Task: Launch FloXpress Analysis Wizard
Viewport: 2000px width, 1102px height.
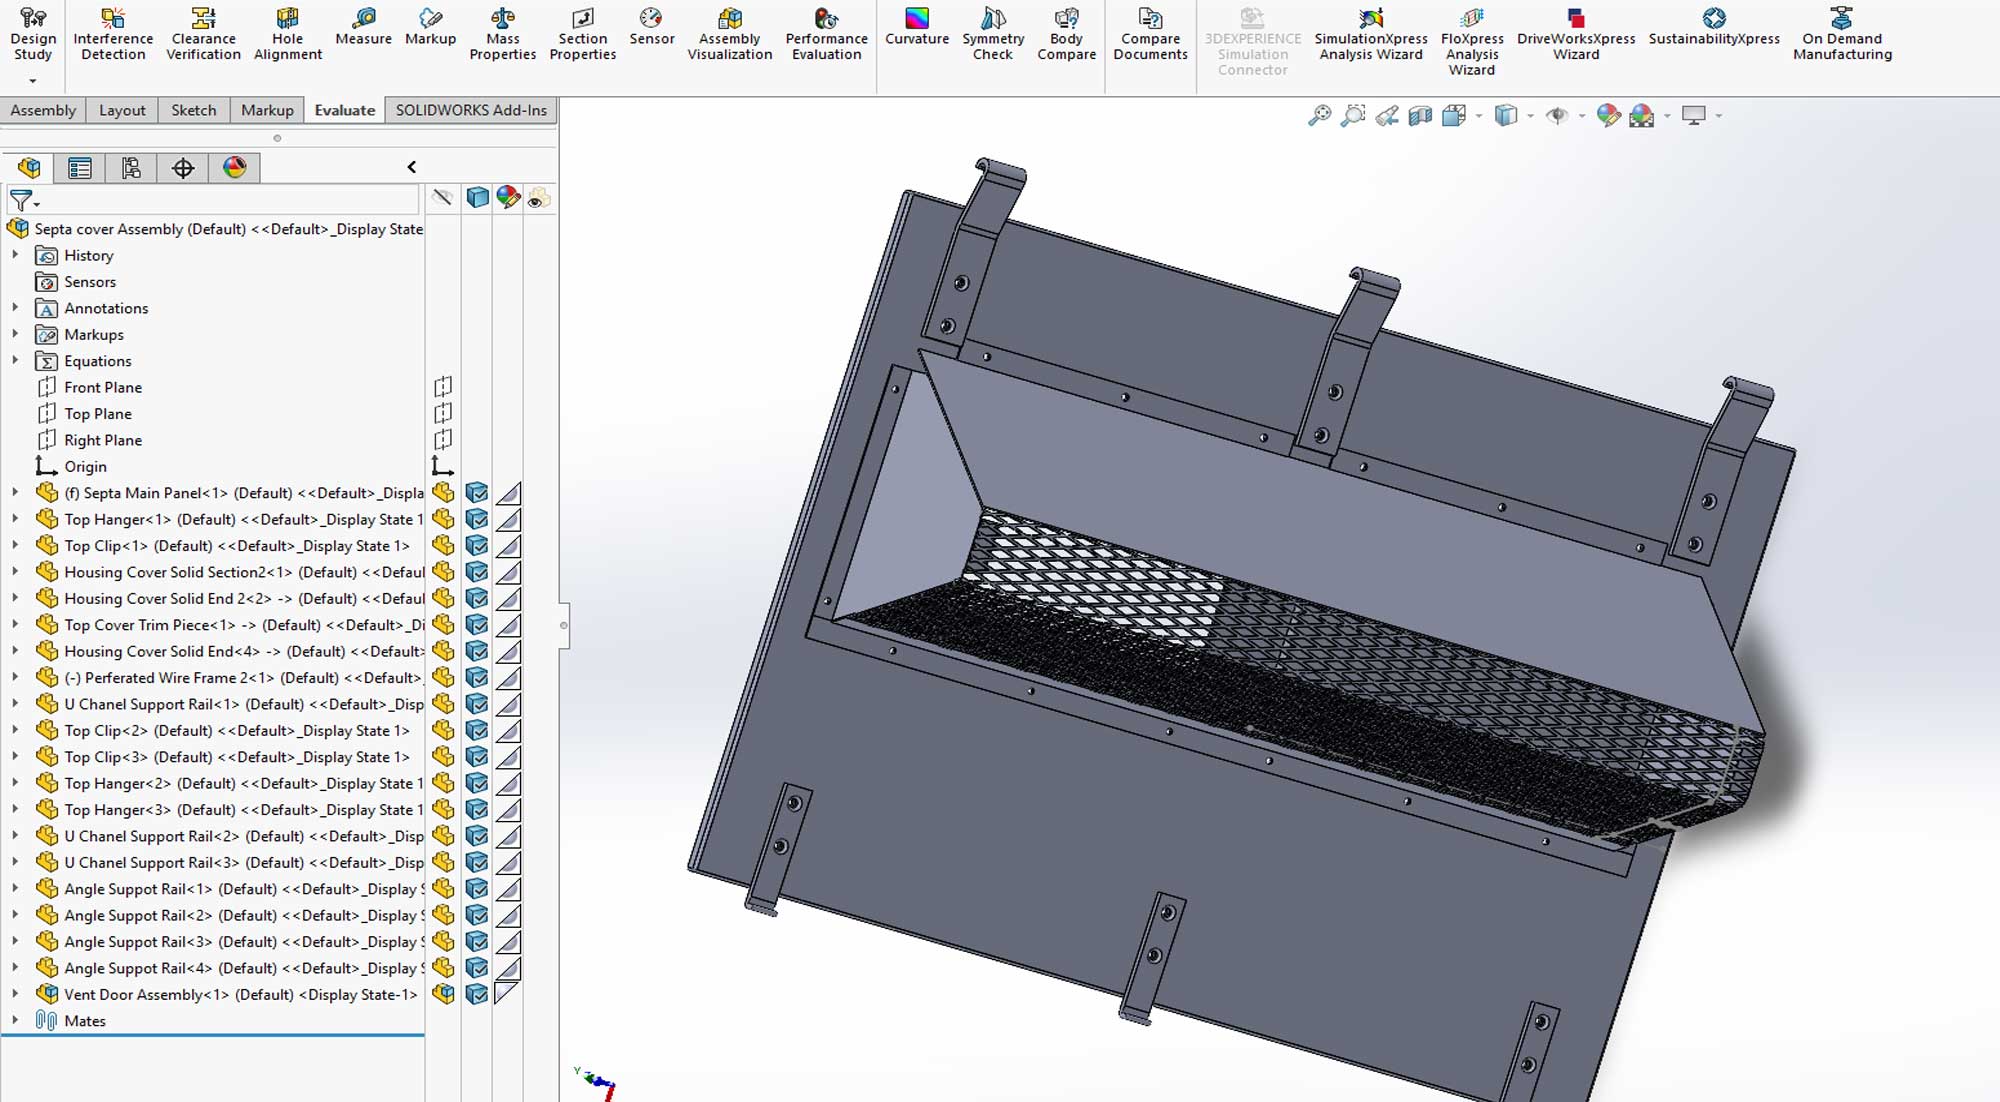Action: [1471, 42]
